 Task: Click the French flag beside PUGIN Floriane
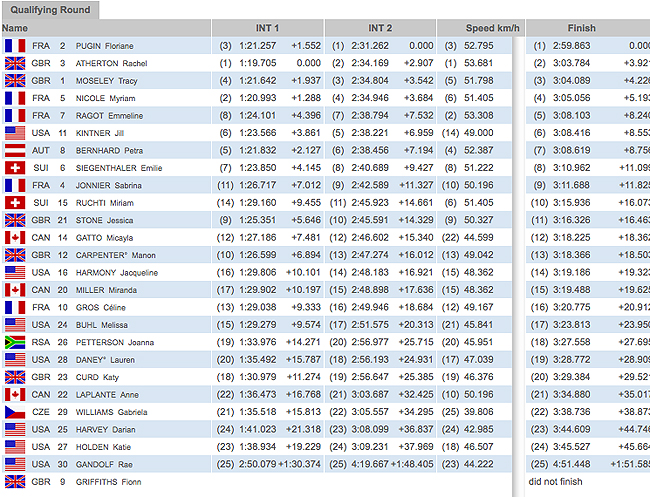15,46
